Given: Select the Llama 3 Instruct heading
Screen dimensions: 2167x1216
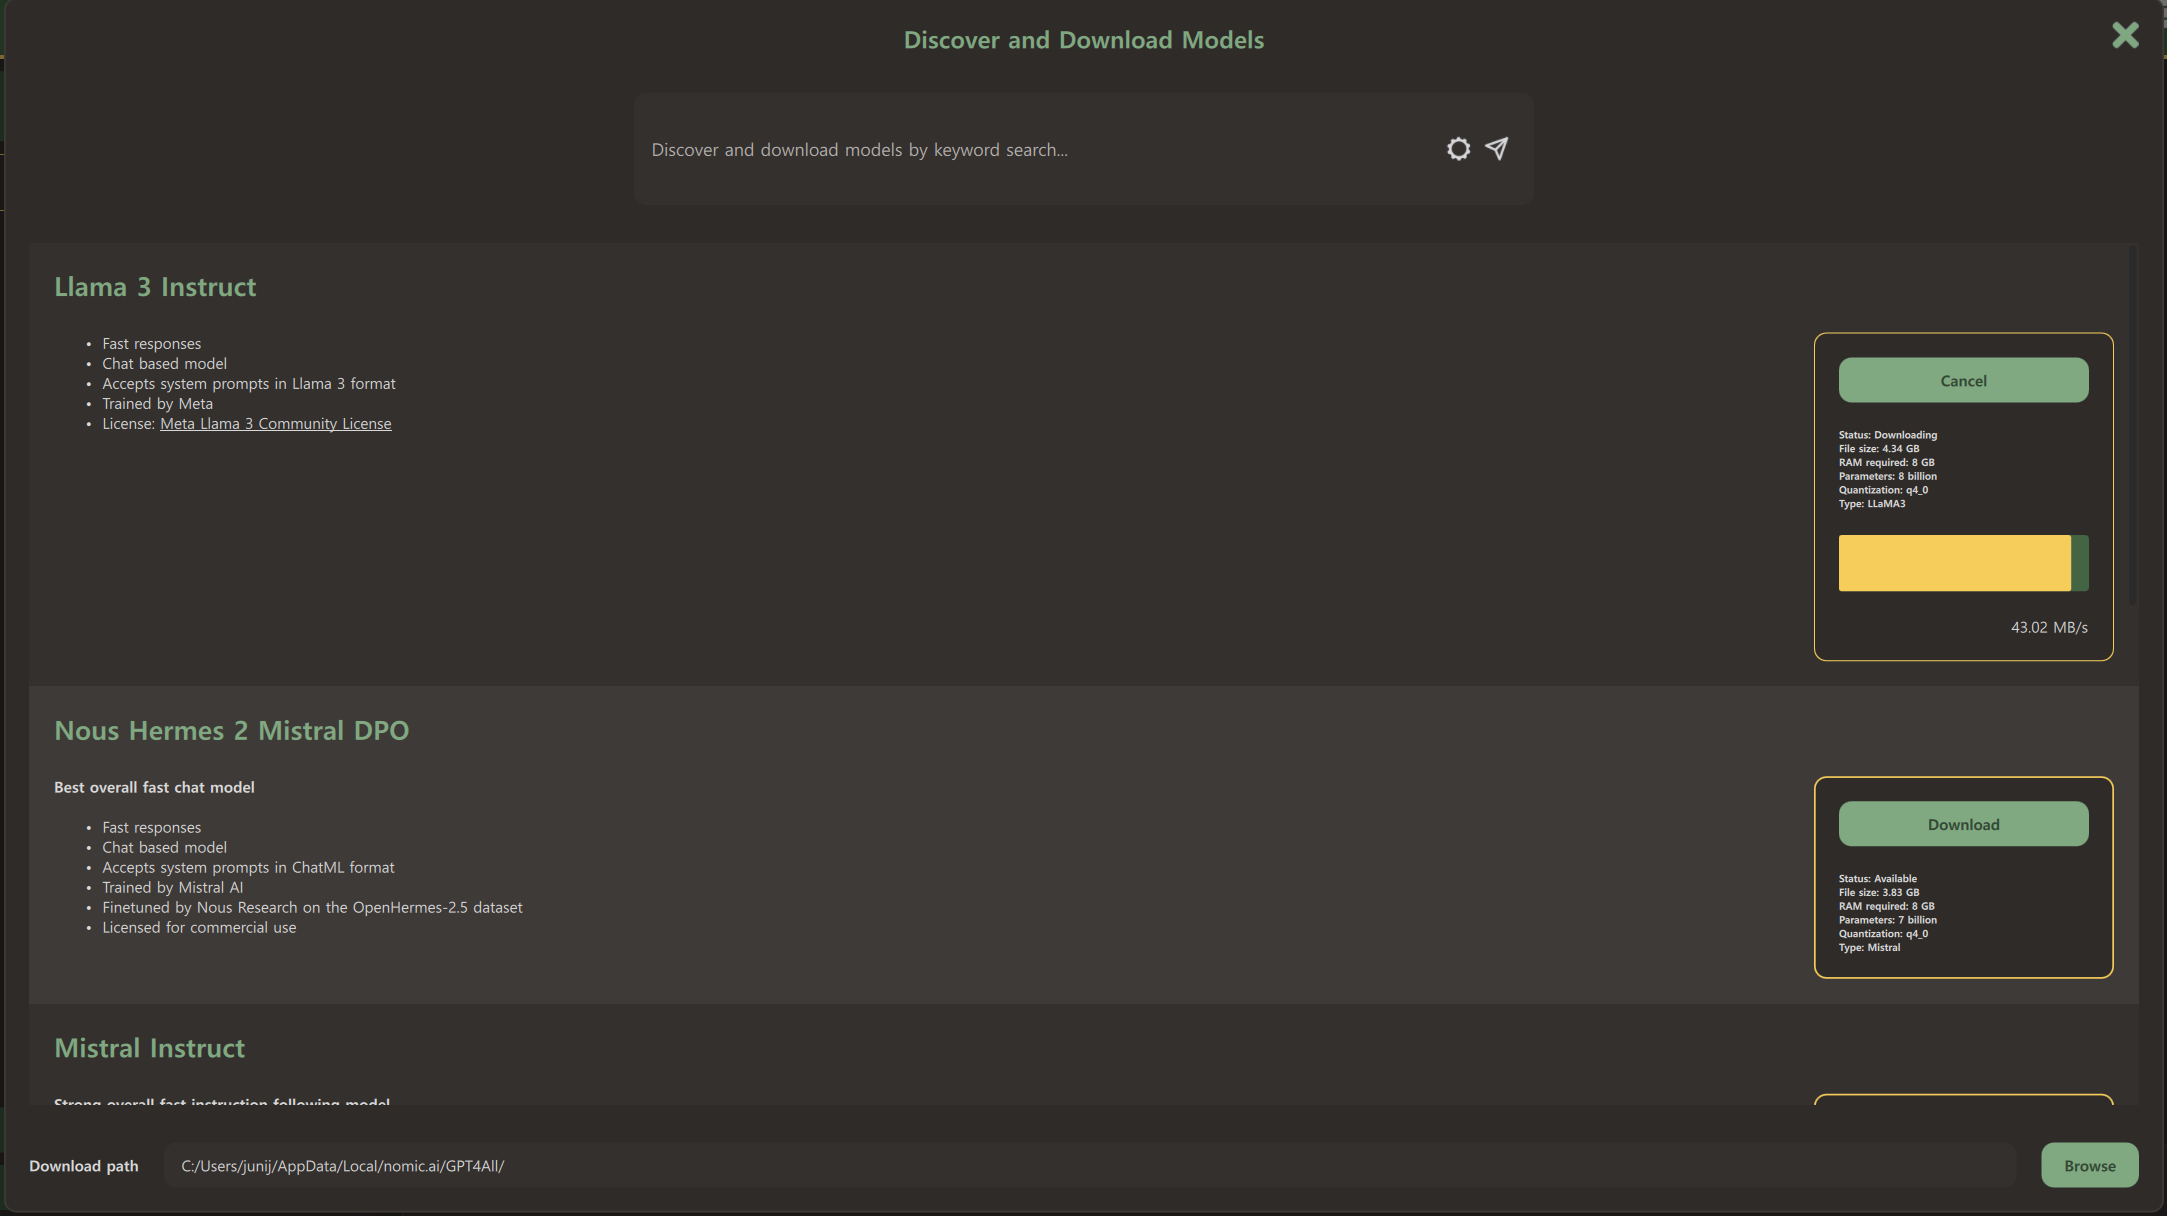Looking at the screenshot, I should 155,287.
